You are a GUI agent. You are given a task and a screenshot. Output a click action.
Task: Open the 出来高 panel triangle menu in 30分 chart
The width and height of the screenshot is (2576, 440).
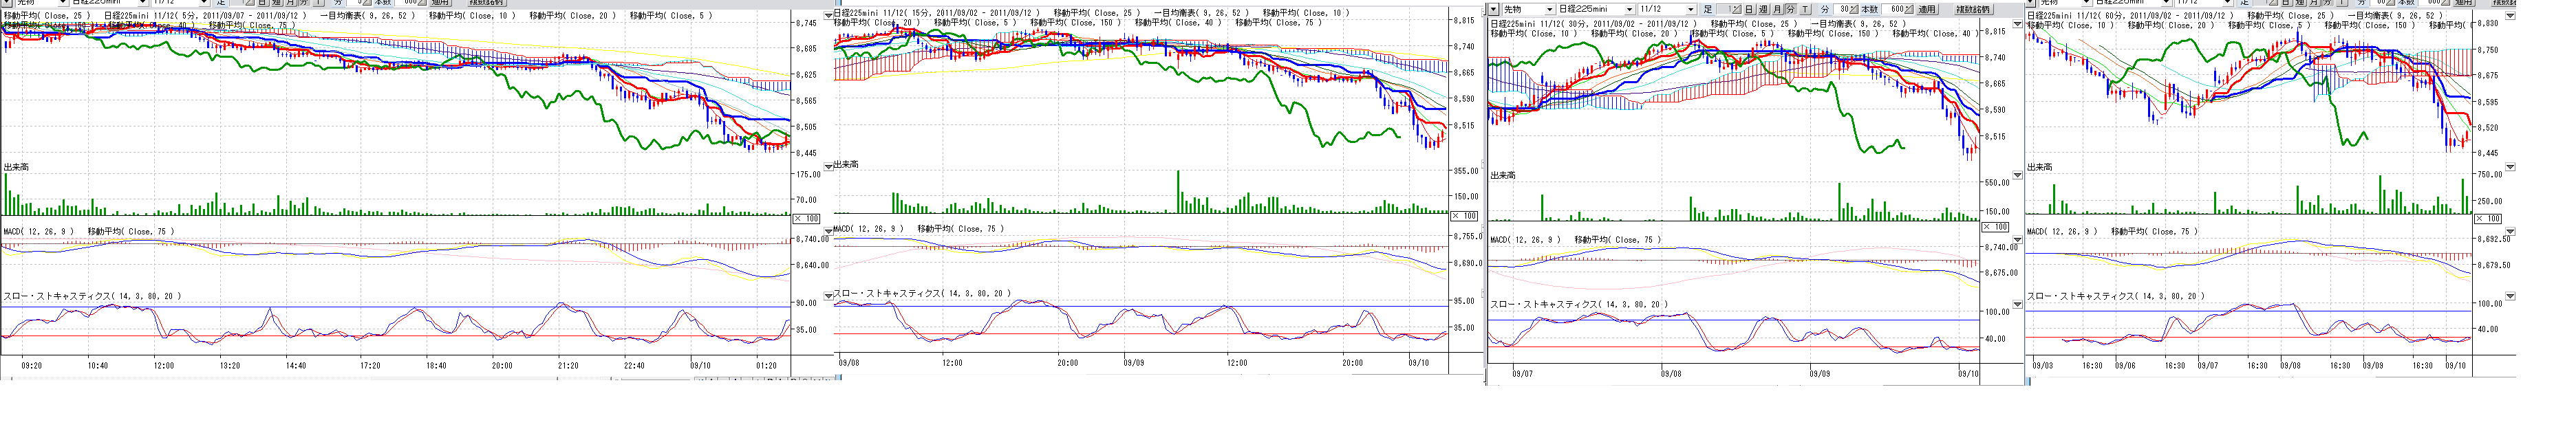coord(2017,175)
